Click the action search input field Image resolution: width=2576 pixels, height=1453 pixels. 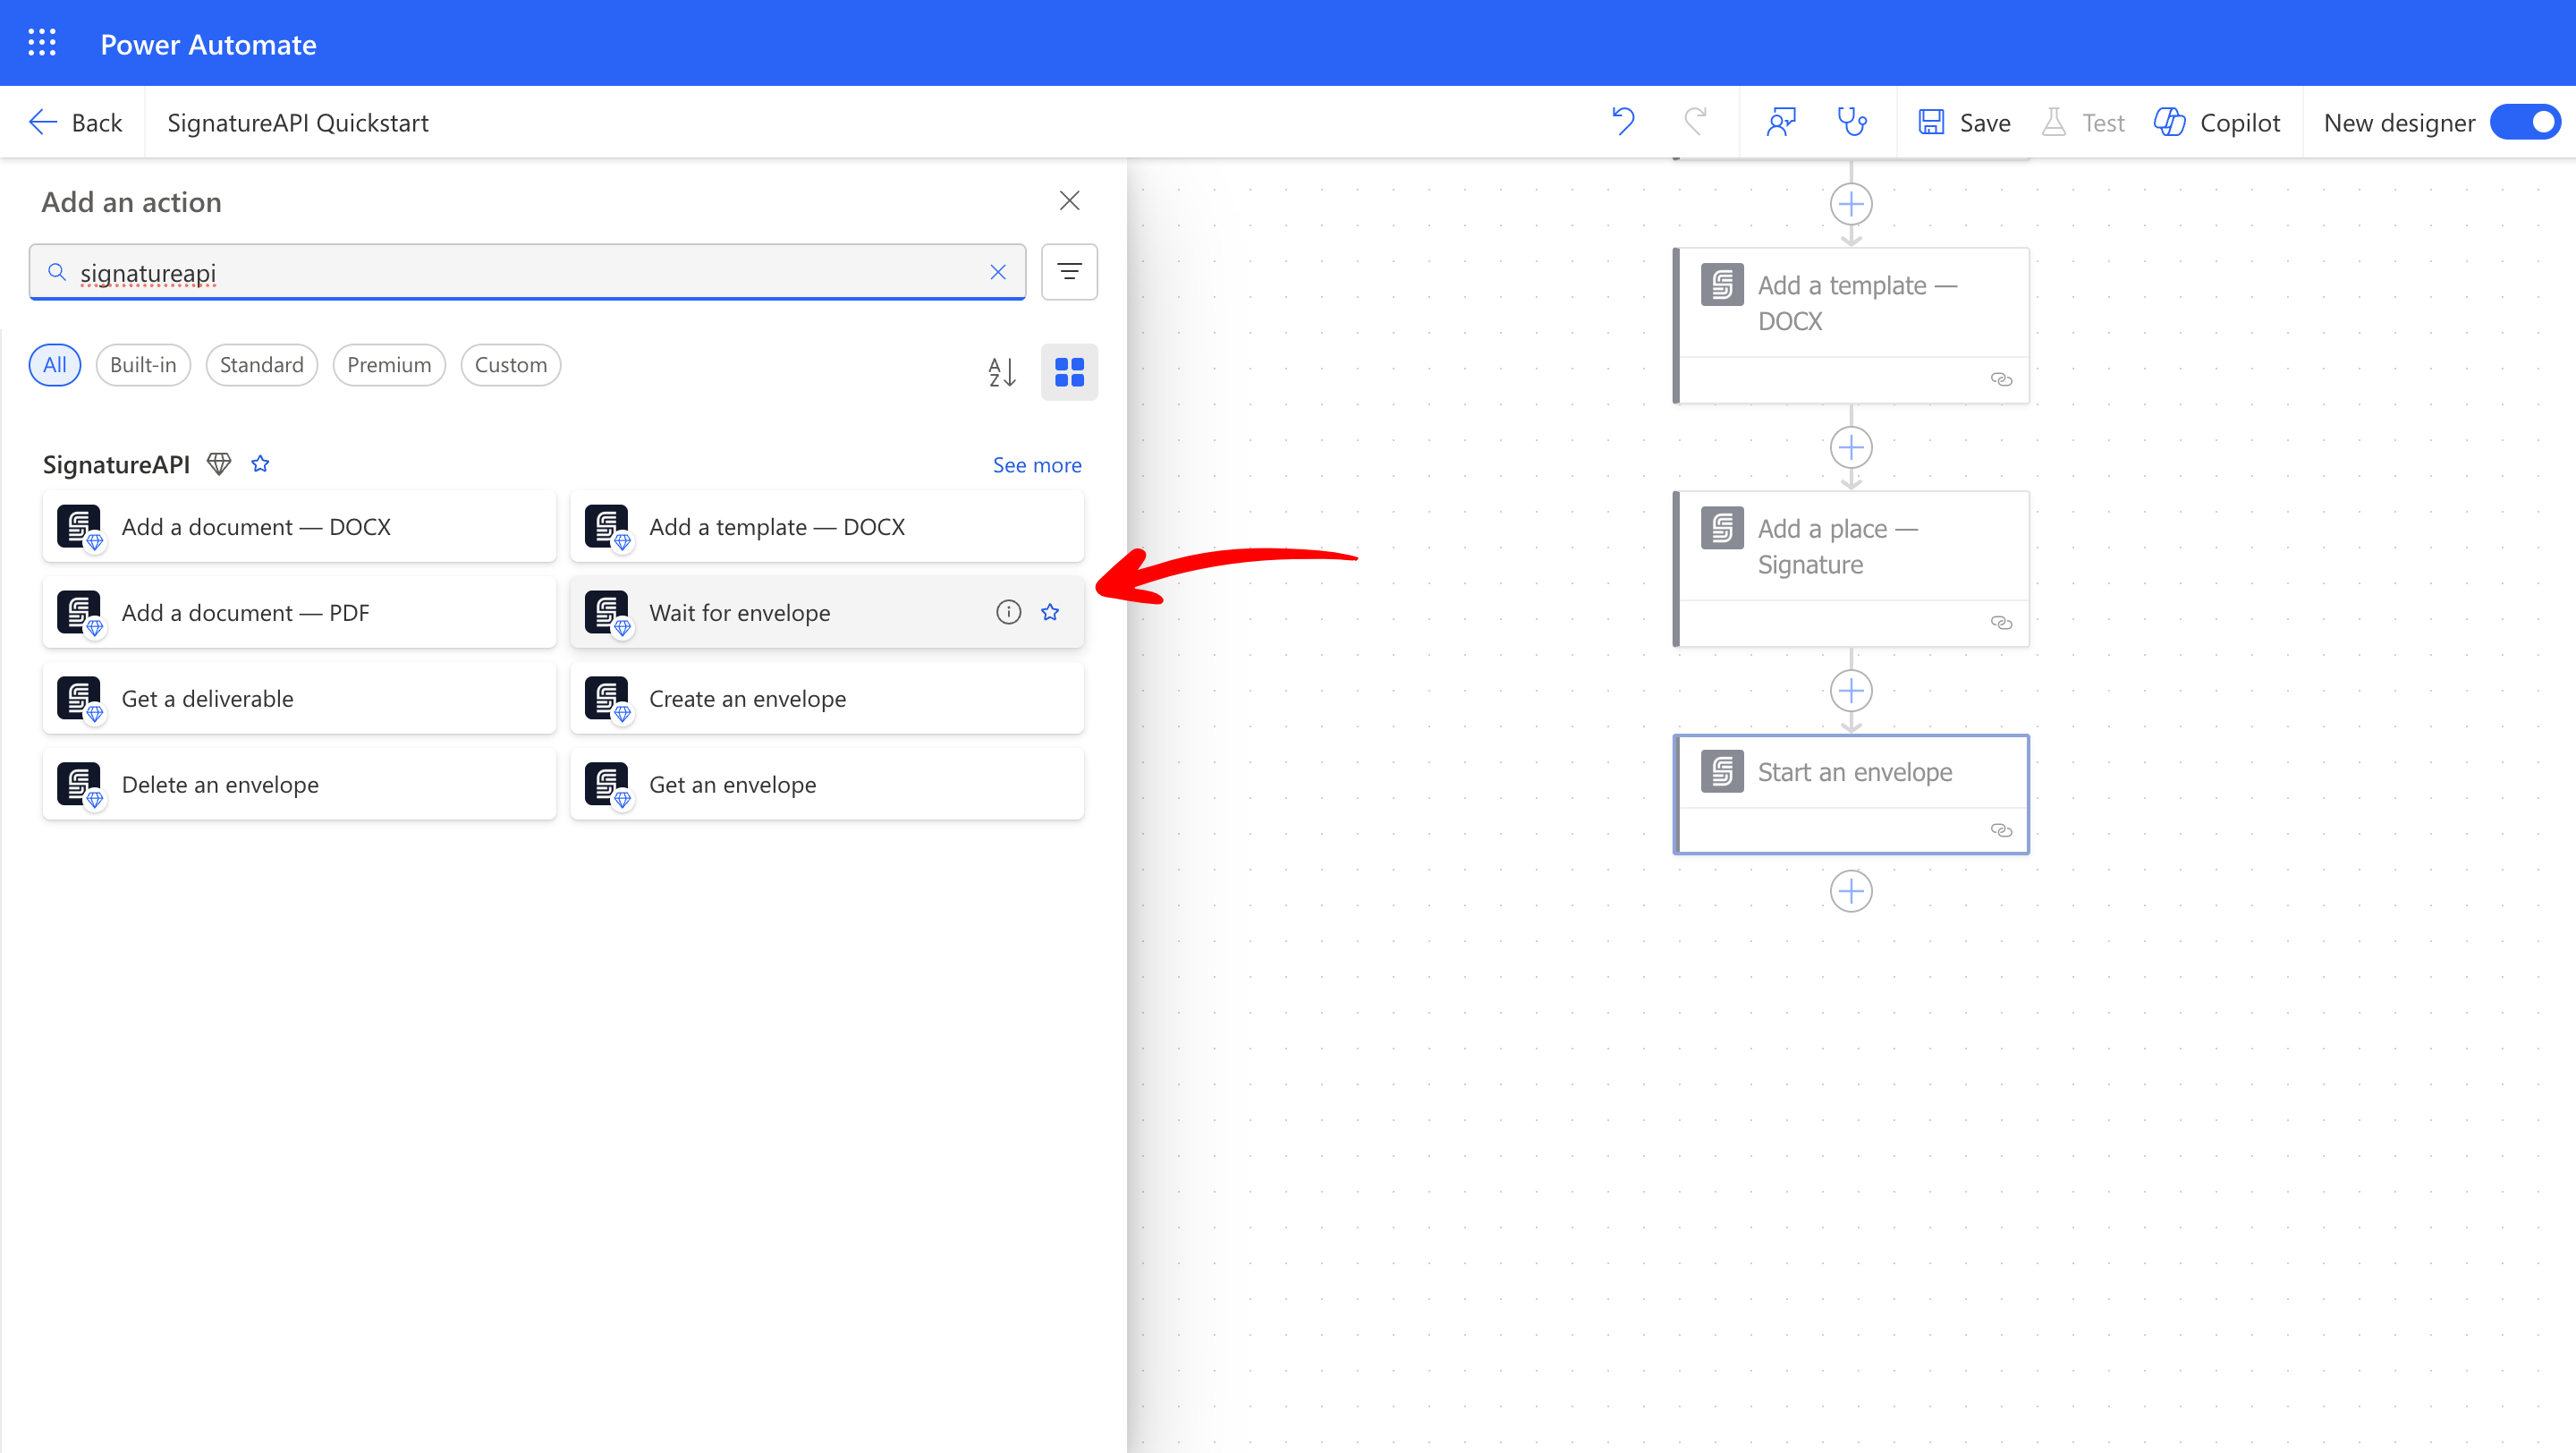coord(520,273)
